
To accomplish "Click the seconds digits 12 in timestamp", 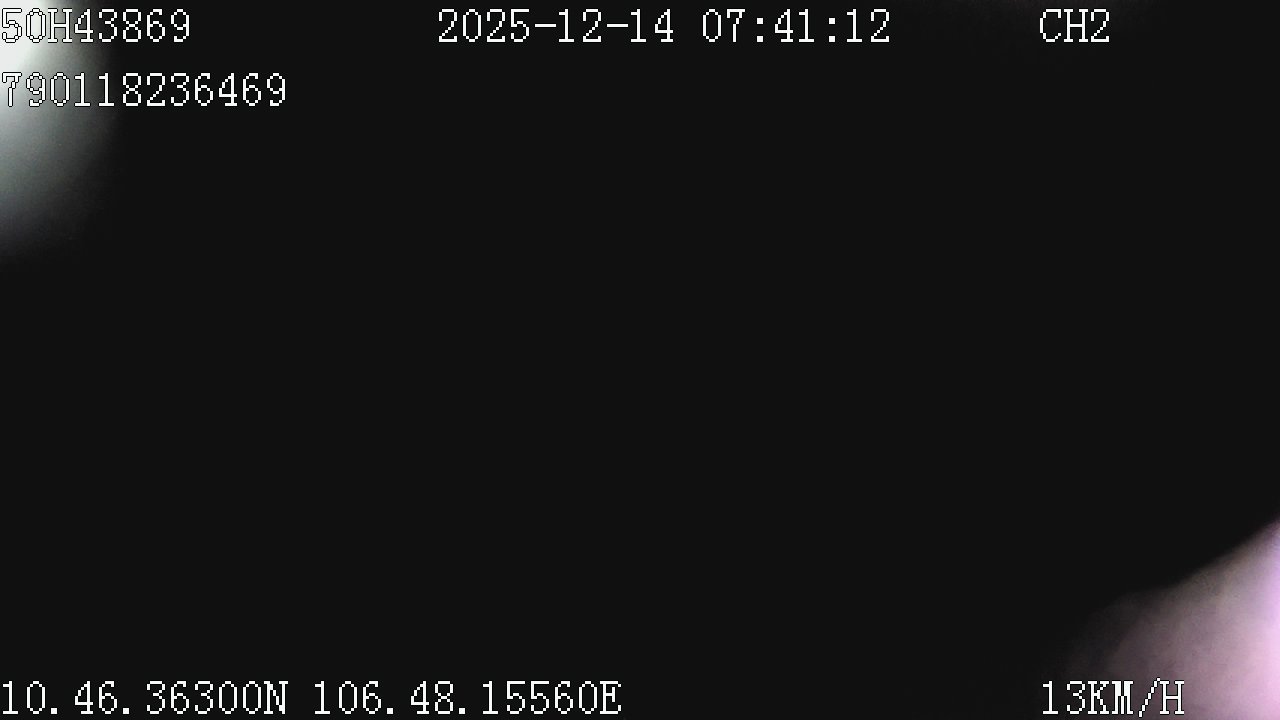I will pyautogui.click(x=868, y=27).
